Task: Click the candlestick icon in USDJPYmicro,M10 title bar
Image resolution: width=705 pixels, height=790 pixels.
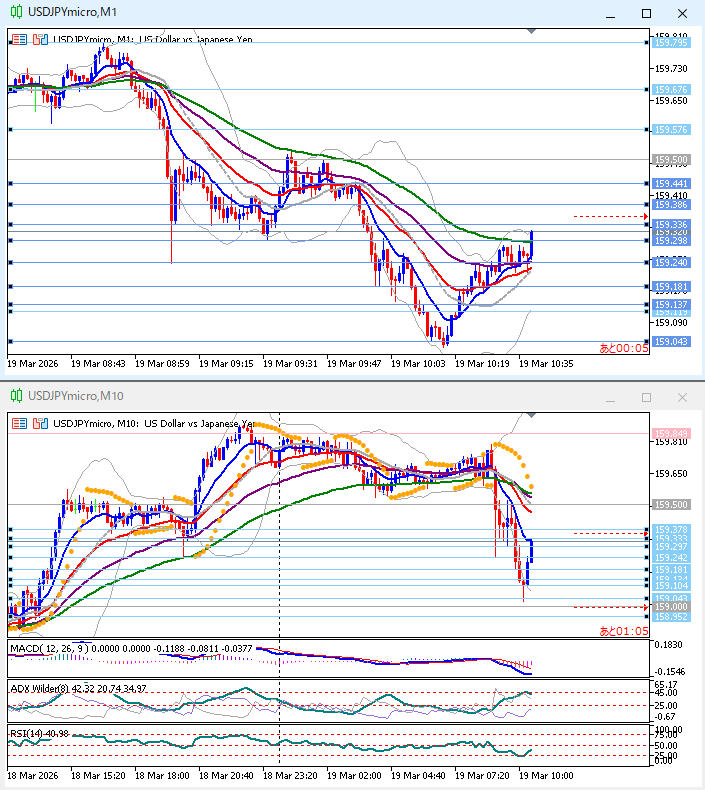Action: tap(14, 397)
